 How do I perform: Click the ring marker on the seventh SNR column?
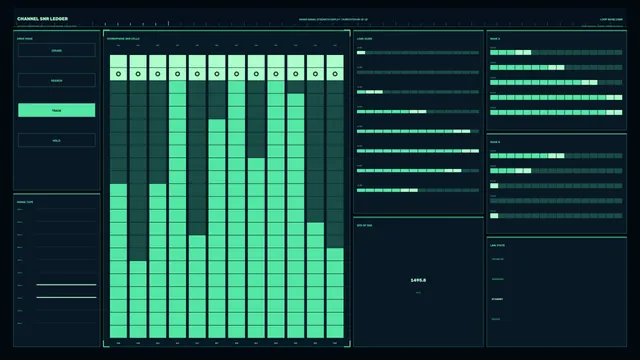click(236, 74)
